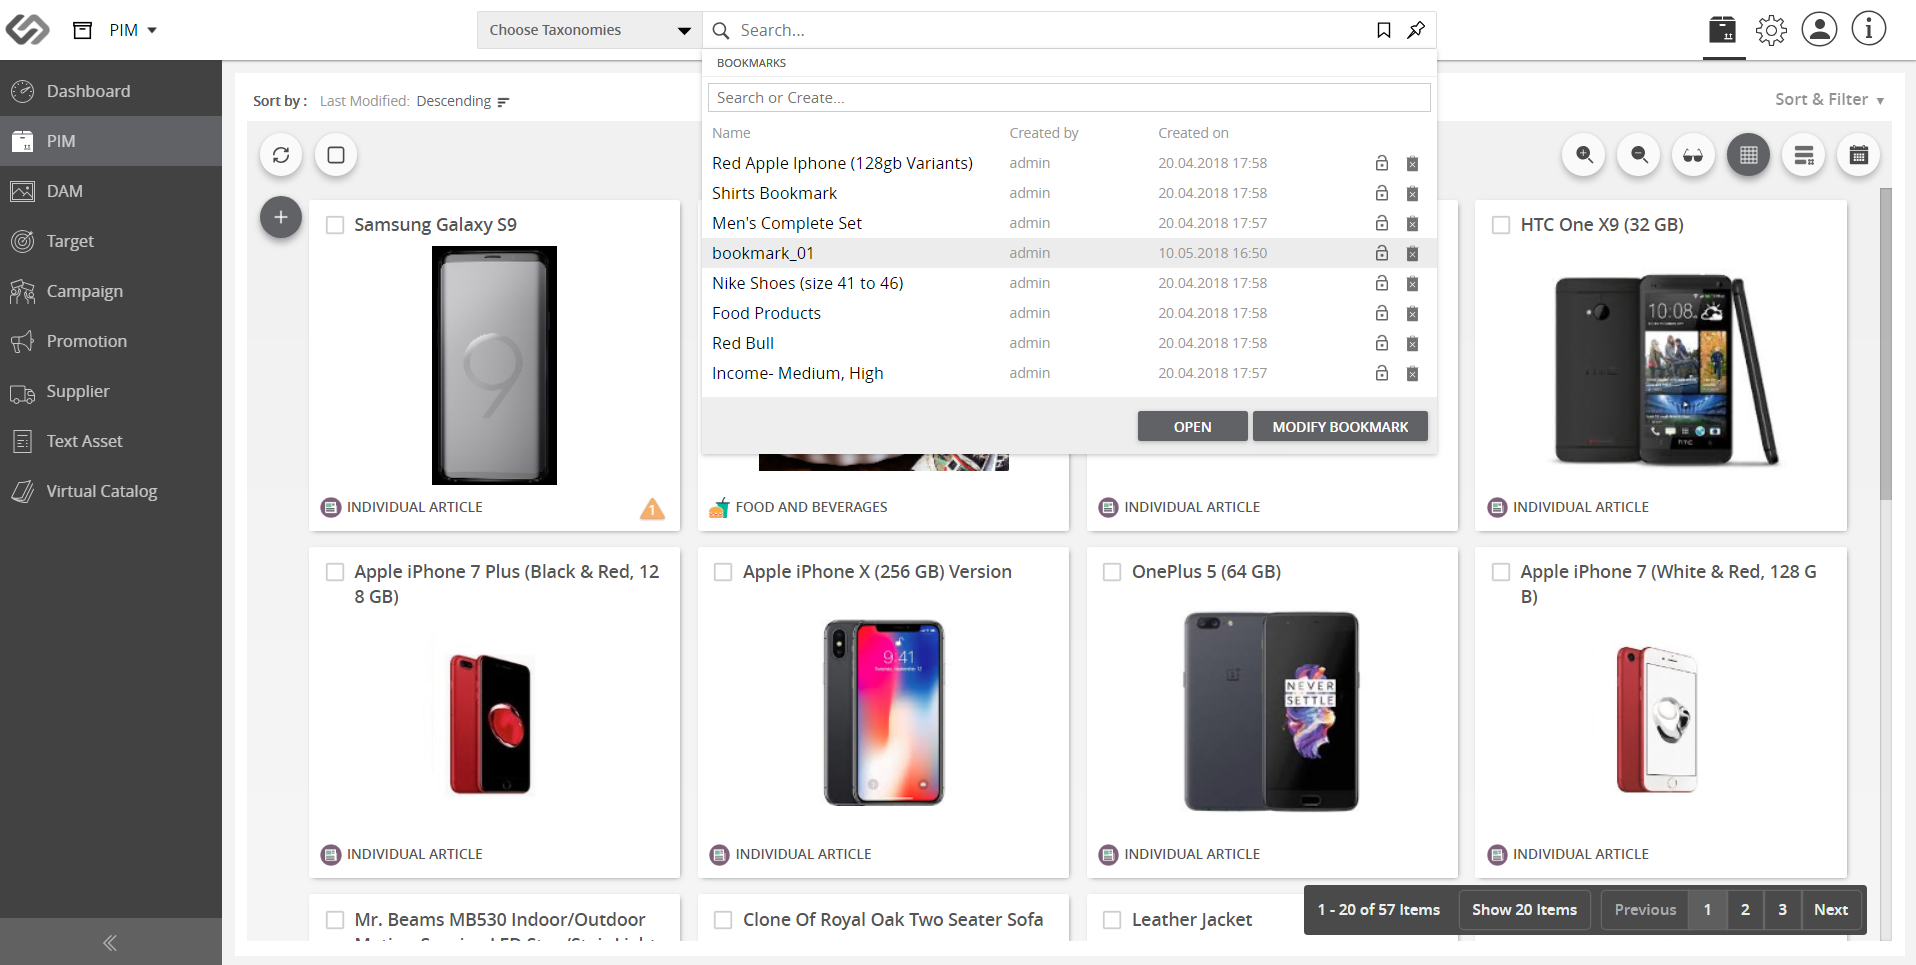Click the MODIFY BOOKMARK button
The image size is (1916, 965).
tap(1340, 427)
